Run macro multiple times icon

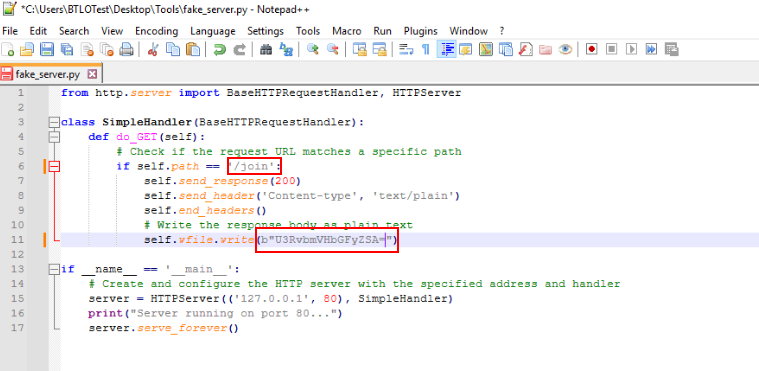pyautogui.click(x=651, y=49)
